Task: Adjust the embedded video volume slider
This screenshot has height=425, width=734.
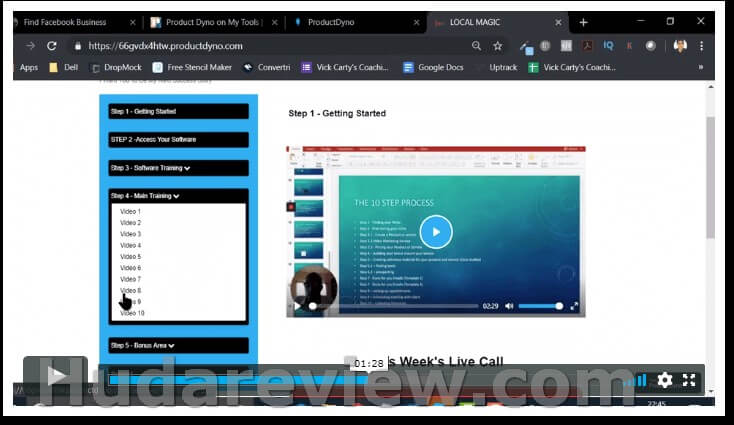Action: click(540, 306)
